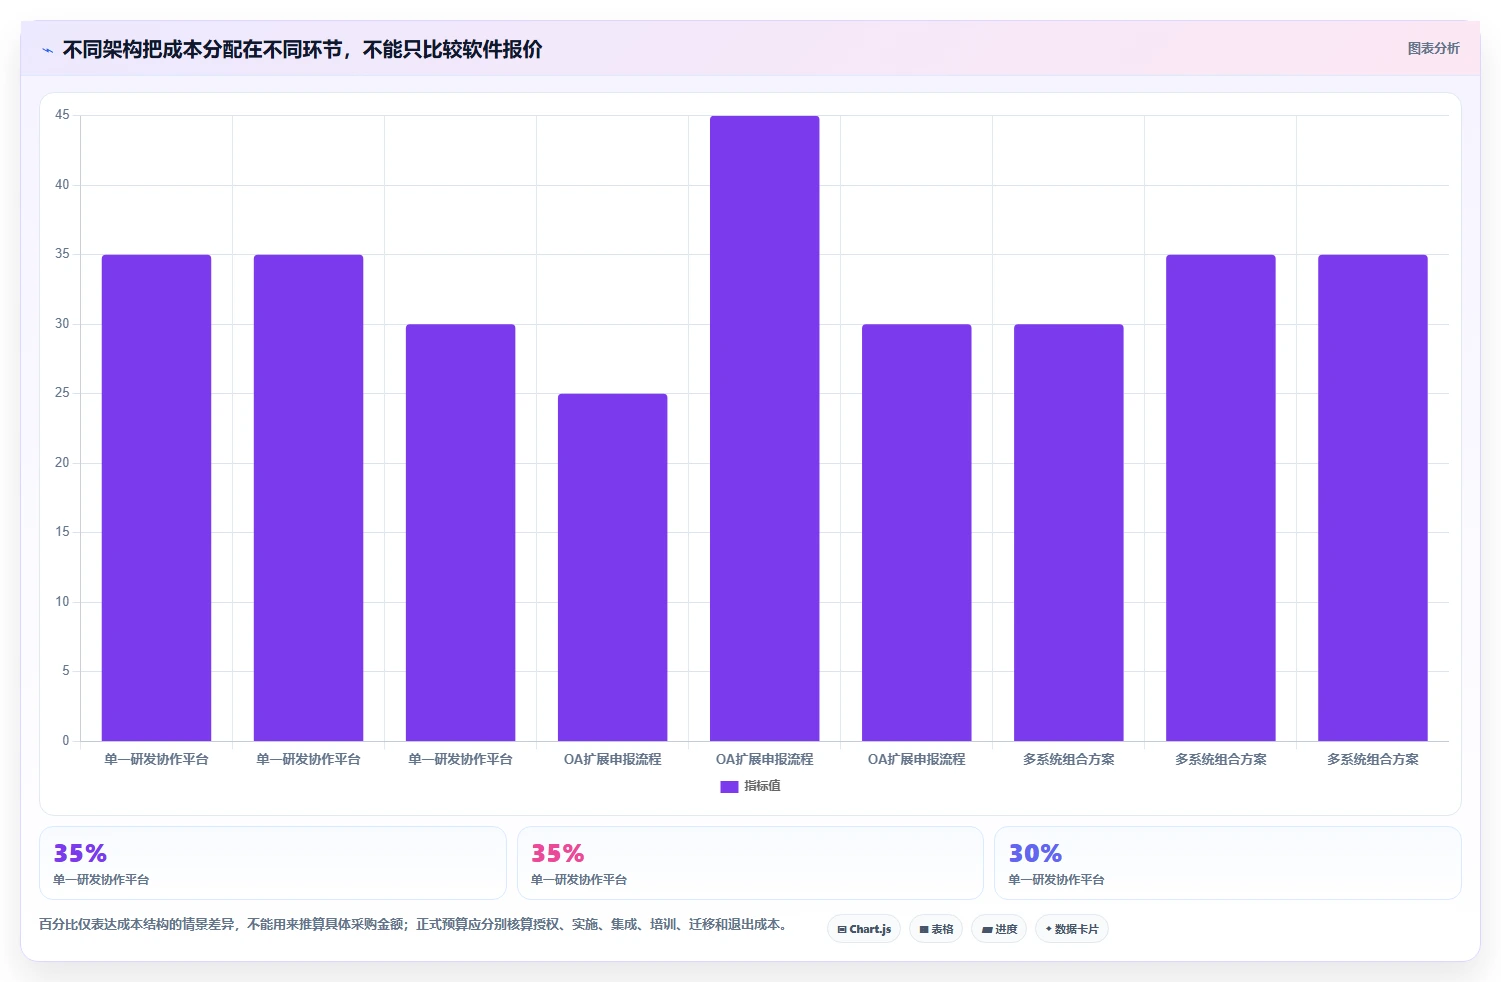Image resolution: width=1501 pixels, height=982 pixels.
Task: Click the OA扩展申报流程 bar reaching 30
Action: coord(917,532)
